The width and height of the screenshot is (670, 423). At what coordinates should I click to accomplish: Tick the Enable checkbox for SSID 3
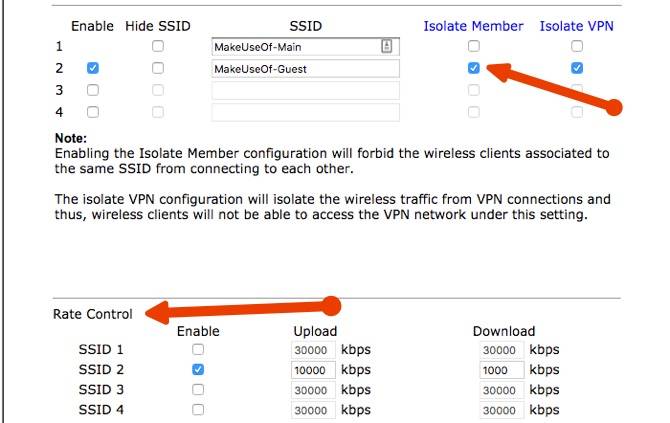click(x=93, y=91)
